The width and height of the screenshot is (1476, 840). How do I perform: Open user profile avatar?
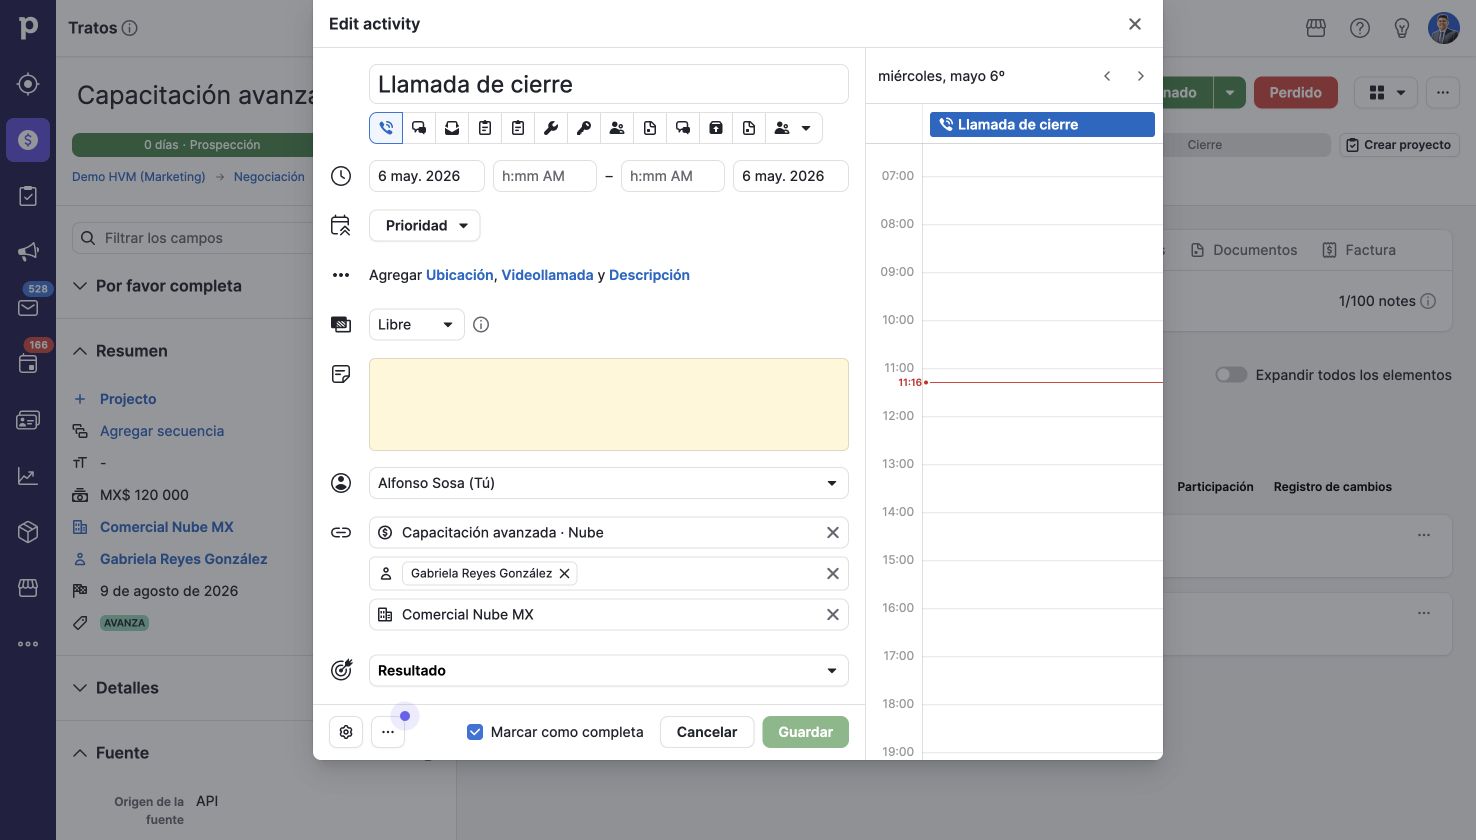(x=1444, y=28)
